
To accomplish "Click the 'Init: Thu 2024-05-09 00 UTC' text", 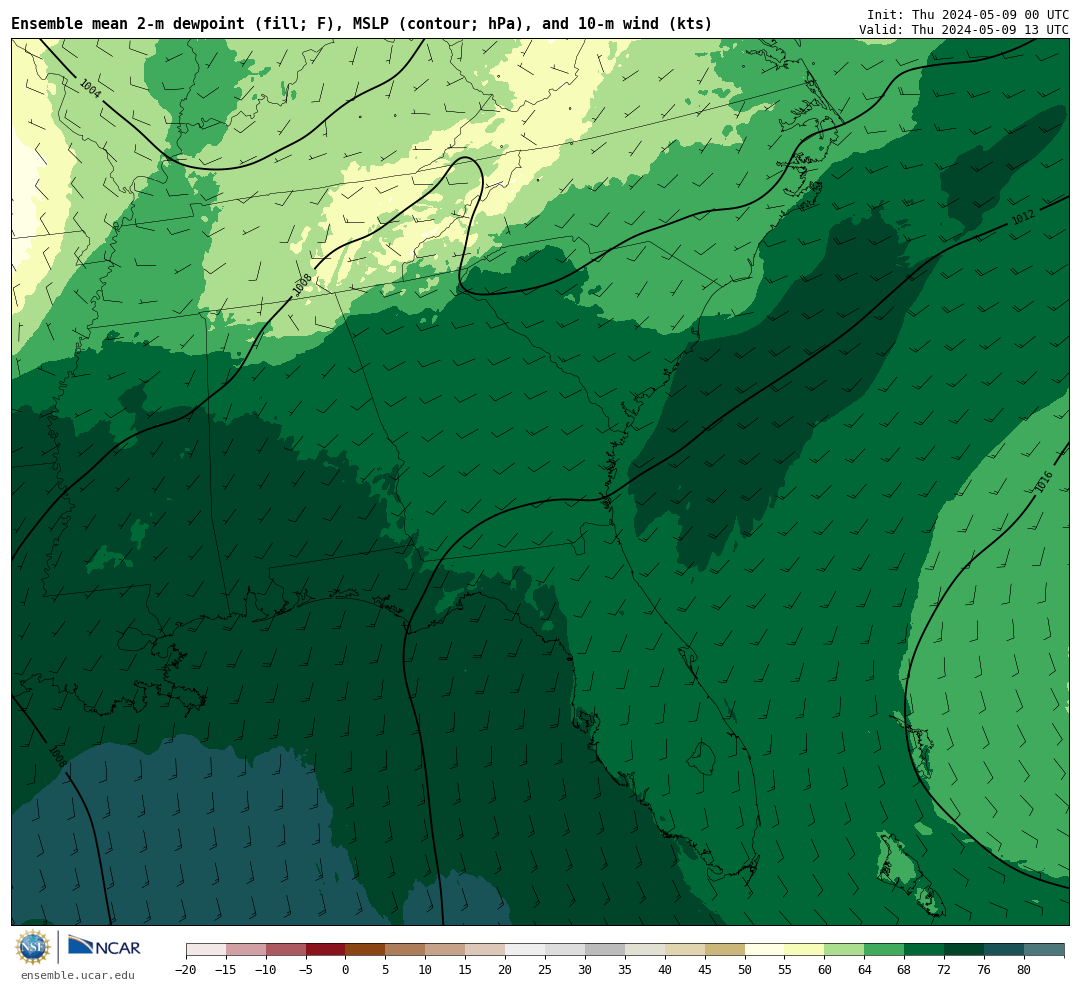I will coord(968,14).
